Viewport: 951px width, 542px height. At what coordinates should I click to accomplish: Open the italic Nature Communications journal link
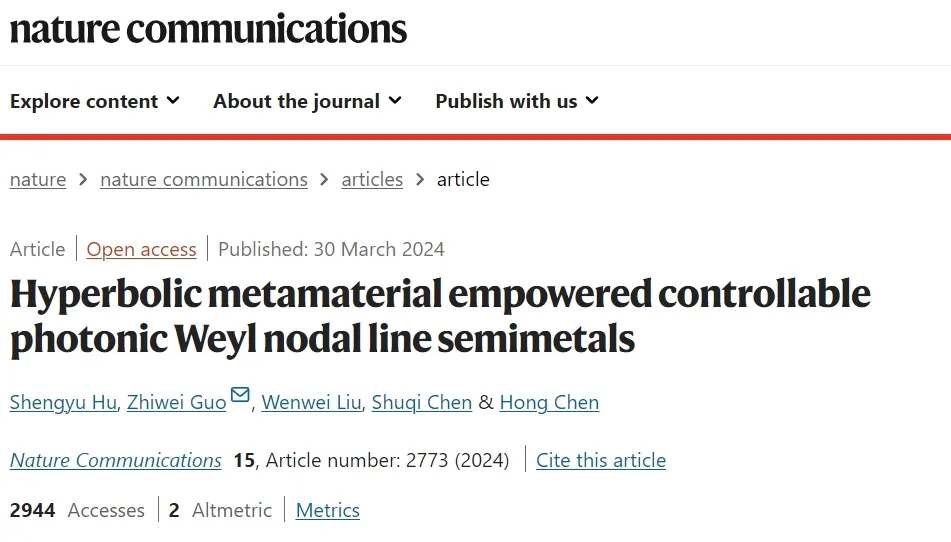click(x=116, y=461)
